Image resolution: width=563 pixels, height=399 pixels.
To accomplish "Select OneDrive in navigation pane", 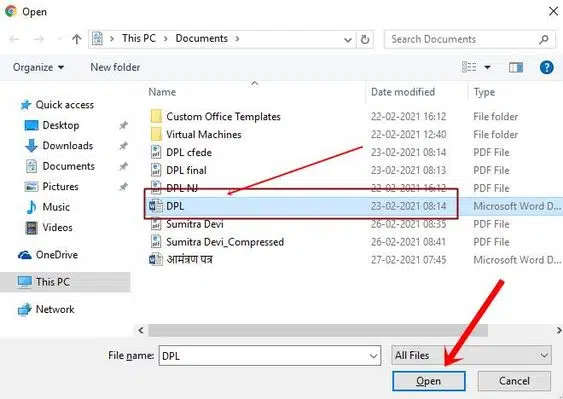I will click(x=48, y=255).
